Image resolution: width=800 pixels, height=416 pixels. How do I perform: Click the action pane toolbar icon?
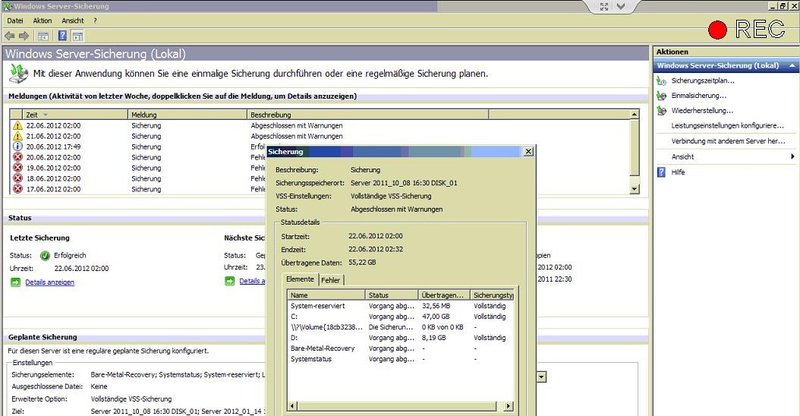pos(77,36)
